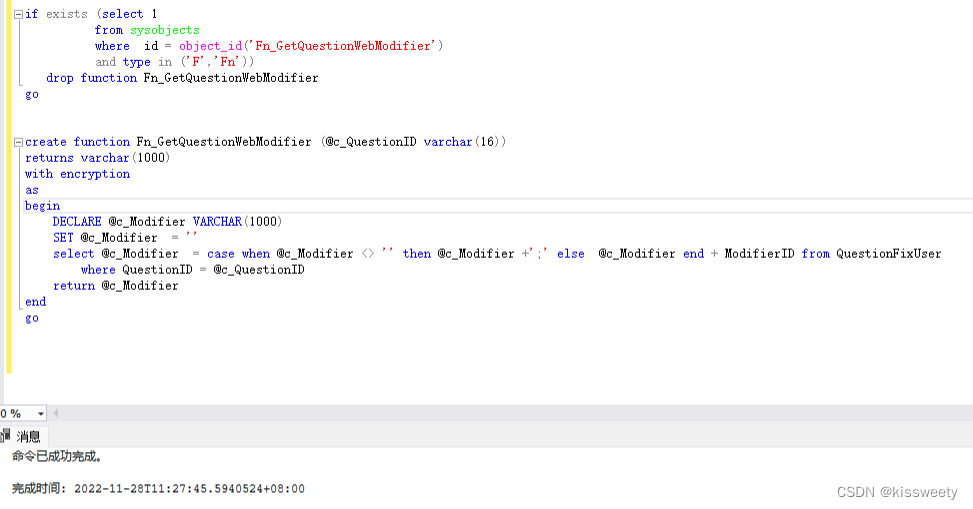Open the zoom percentage dropdown

(41, 413)
